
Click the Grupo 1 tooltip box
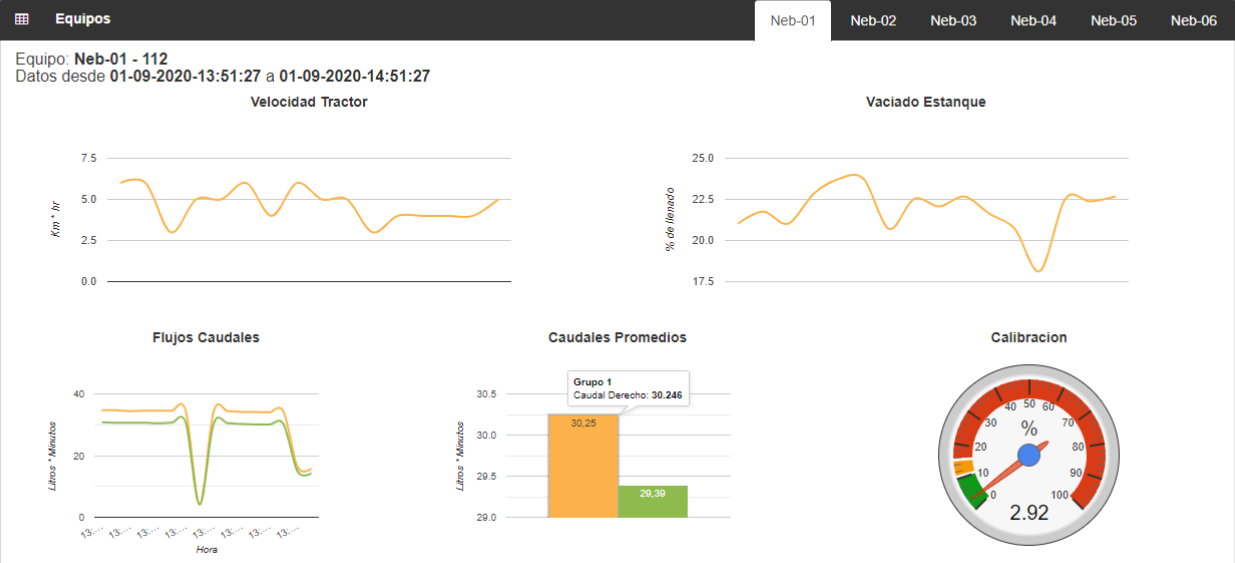(631, 389)
